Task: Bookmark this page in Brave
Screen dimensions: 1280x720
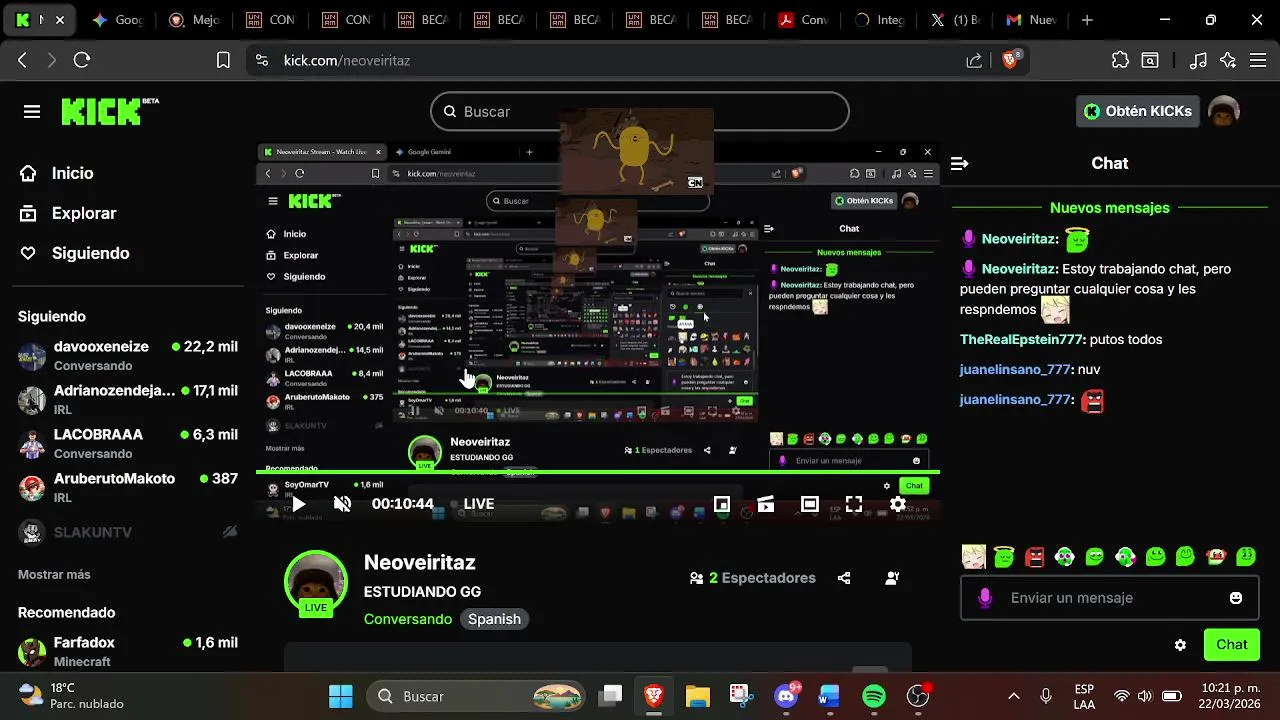Action: pos(224,60)
